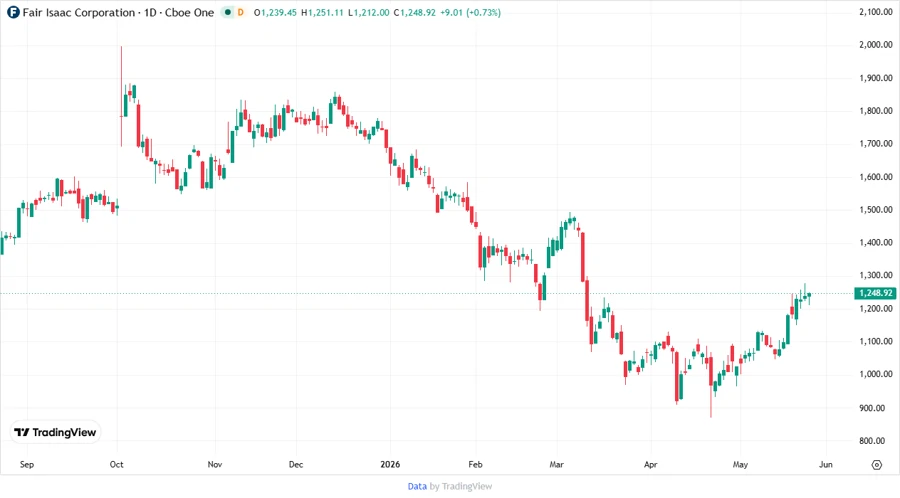Click the 2,000.00 price axis label
Screen dimensions: 900x498
(x=876, y=45)
